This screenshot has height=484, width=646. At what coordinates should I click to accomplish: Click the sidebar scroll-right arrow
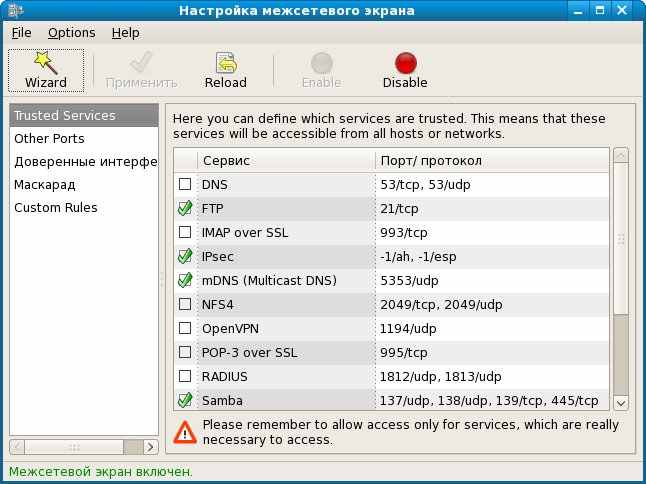click(x=151, y=447)
